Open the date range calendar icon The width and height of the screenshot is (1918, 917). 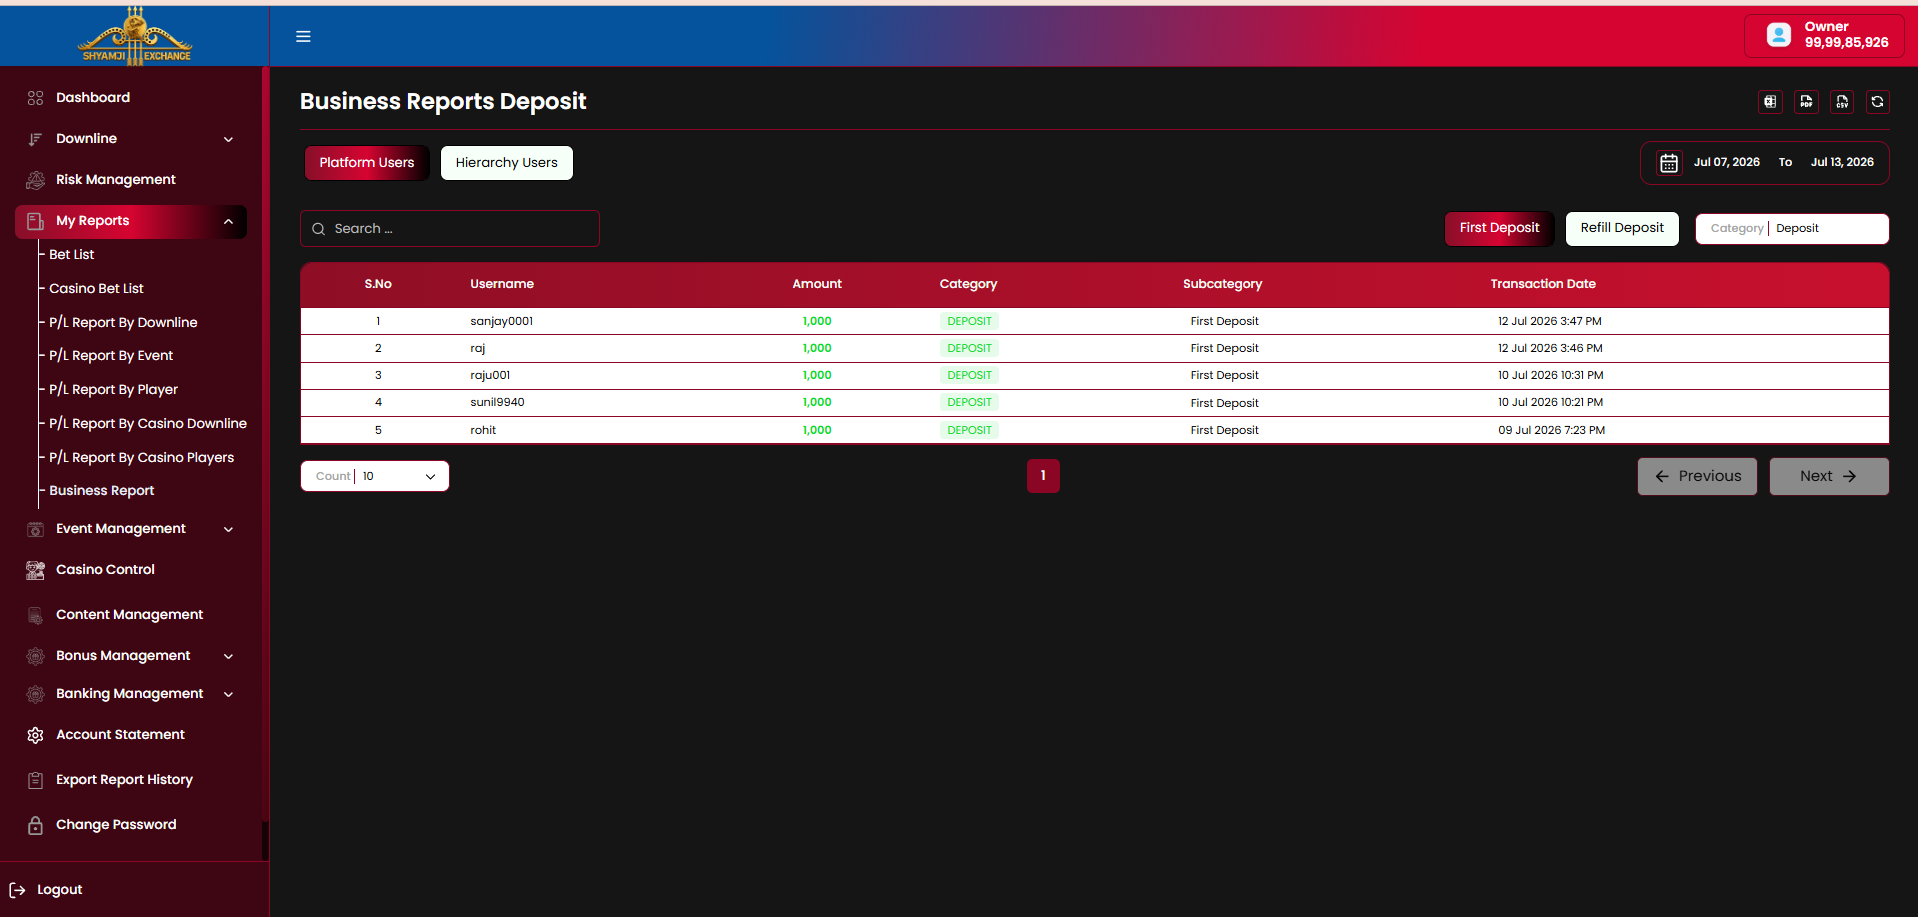click(x=1669, y=163)
